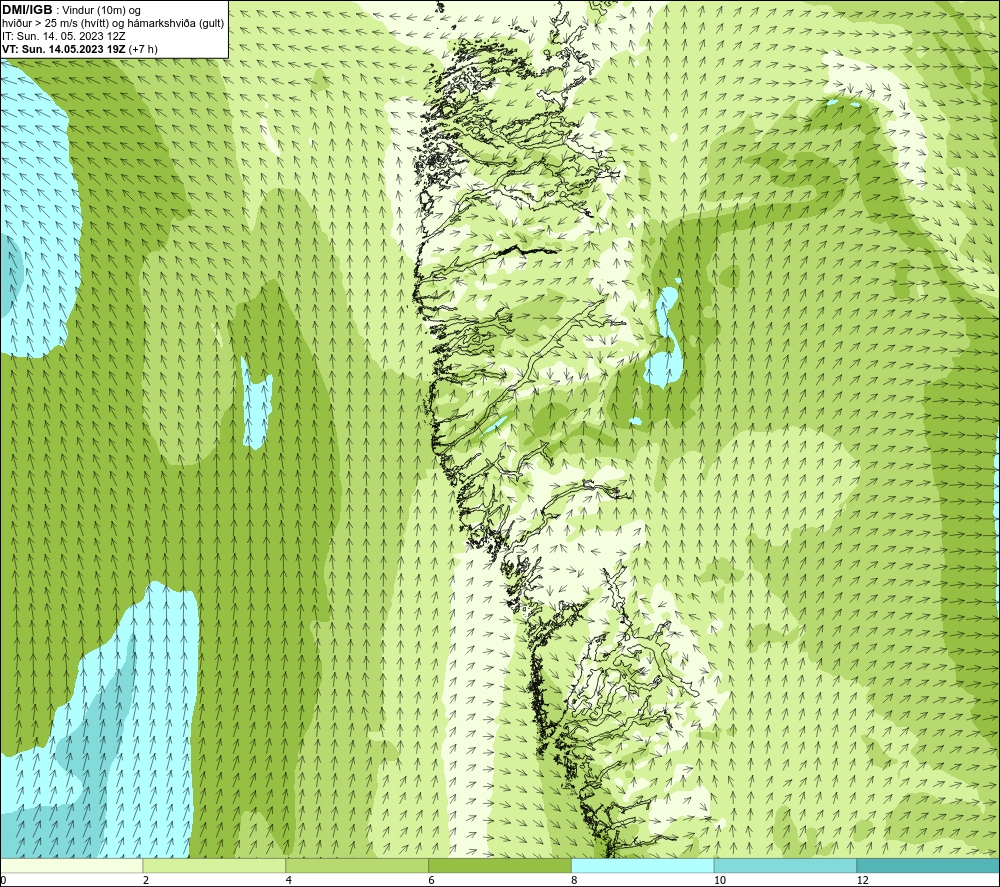Pick the teal legend swatch above 12 m/s
Viewport: 1000px width, 887px height.
pyautogui.click(x=929, y=865)
